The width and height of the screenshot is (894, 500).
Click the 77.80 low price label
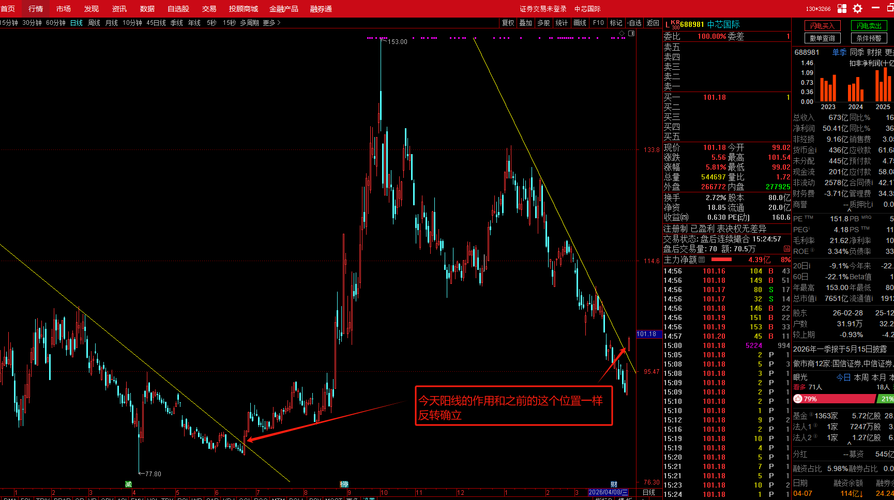(x=152, y=474)
